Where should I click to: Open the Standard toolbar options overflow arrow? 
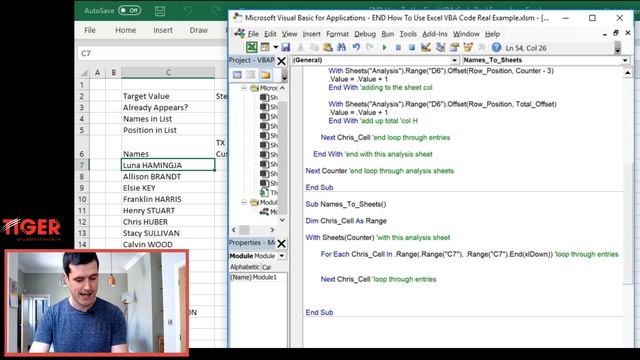pyautogui.click(x=618, y=48)
